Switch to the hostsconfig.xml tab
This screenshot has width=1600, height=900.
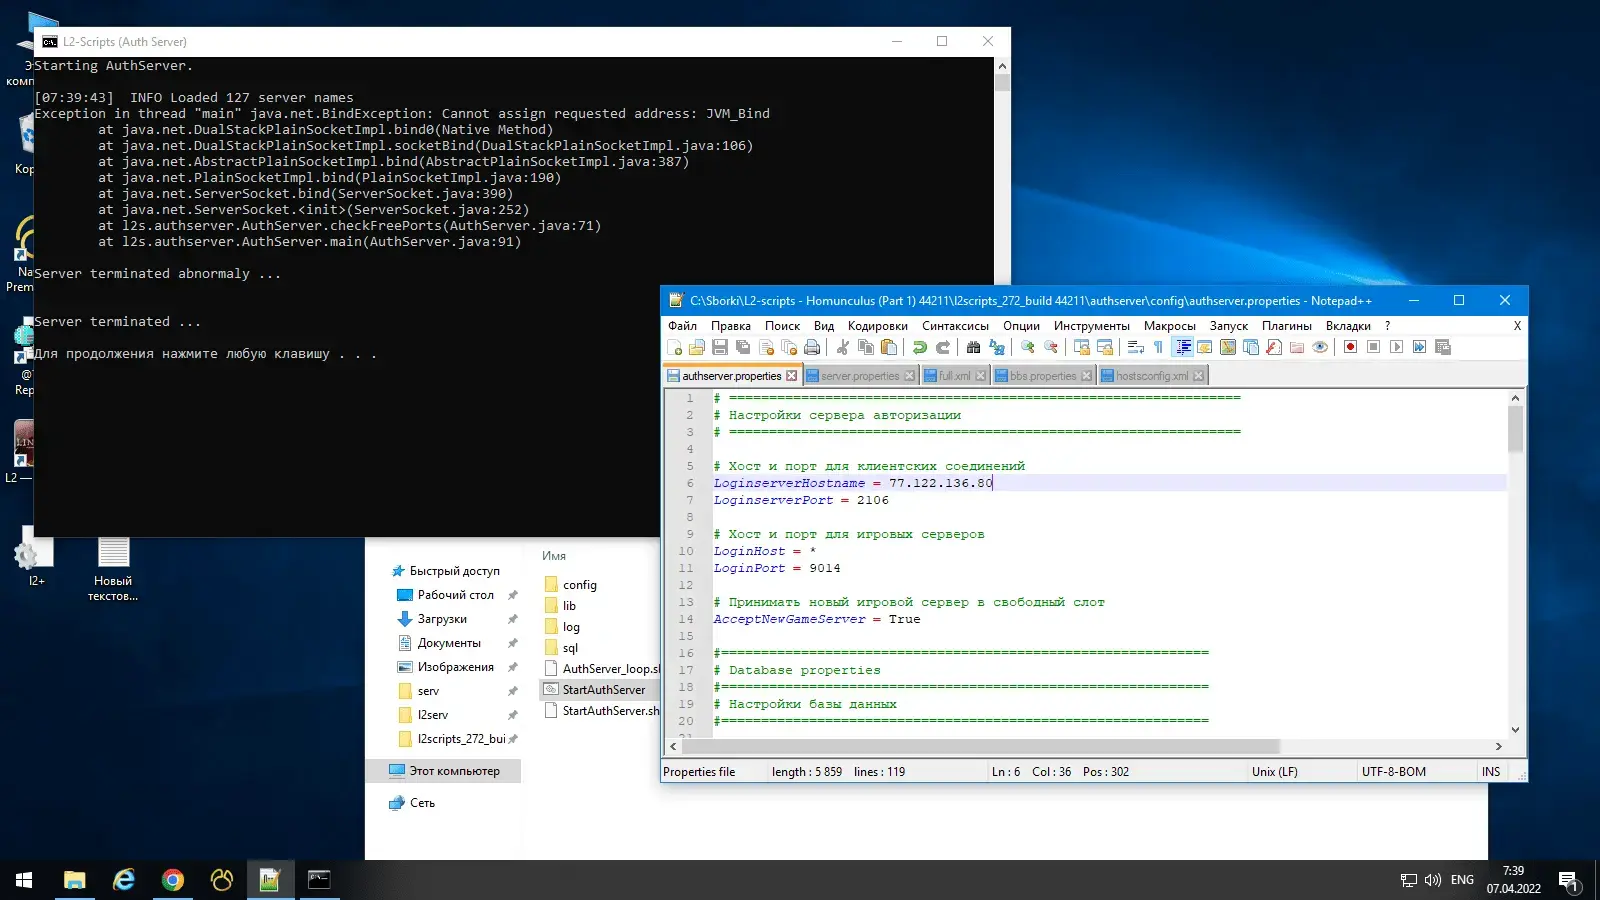point(1152,376)
